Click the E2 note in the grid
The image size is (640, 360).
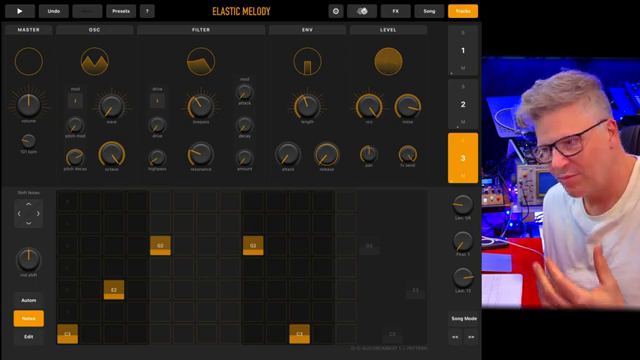[114, 290]
